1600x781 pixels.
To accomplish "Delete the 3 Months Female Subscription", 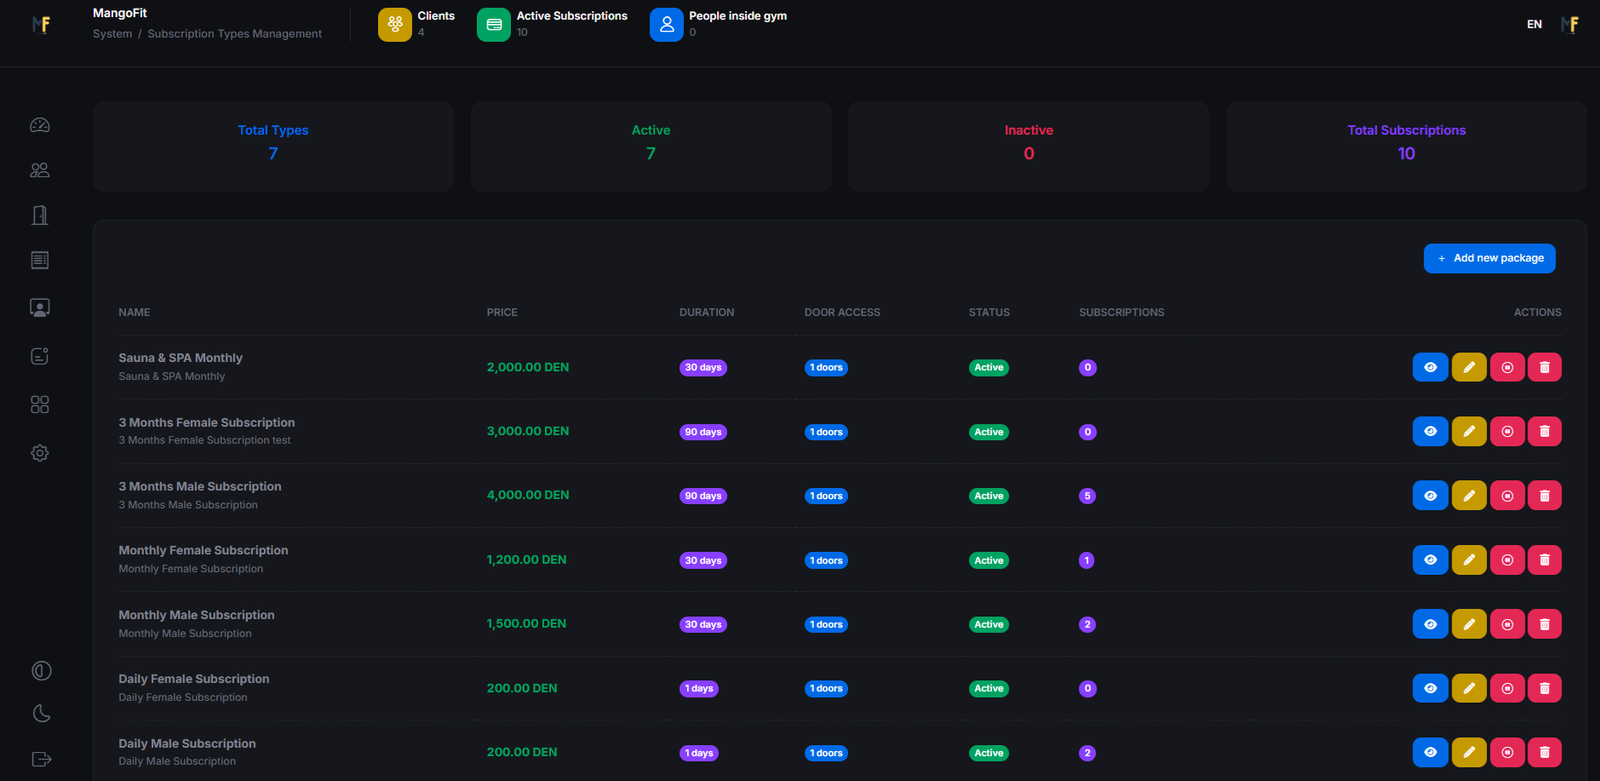I will 1544,431.
